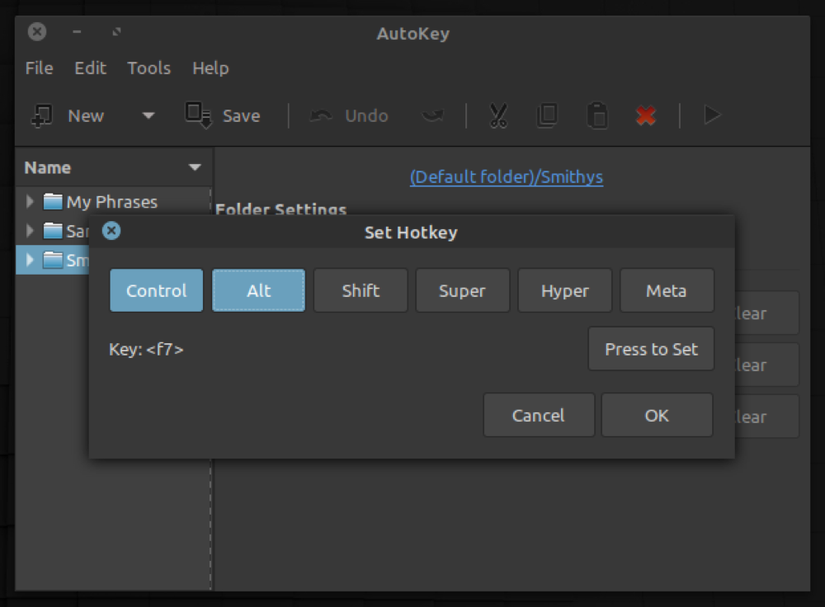Click the Redo toolbar icon

[433, 115]
